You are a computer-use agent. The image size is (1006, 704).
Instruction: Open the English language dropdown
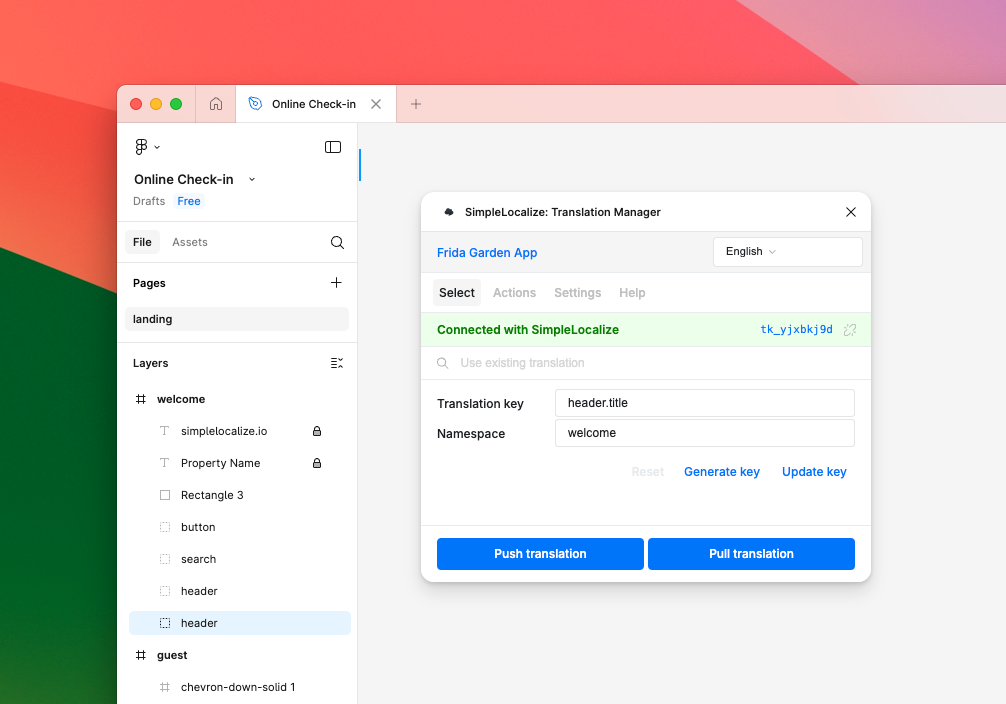[788, 252]
